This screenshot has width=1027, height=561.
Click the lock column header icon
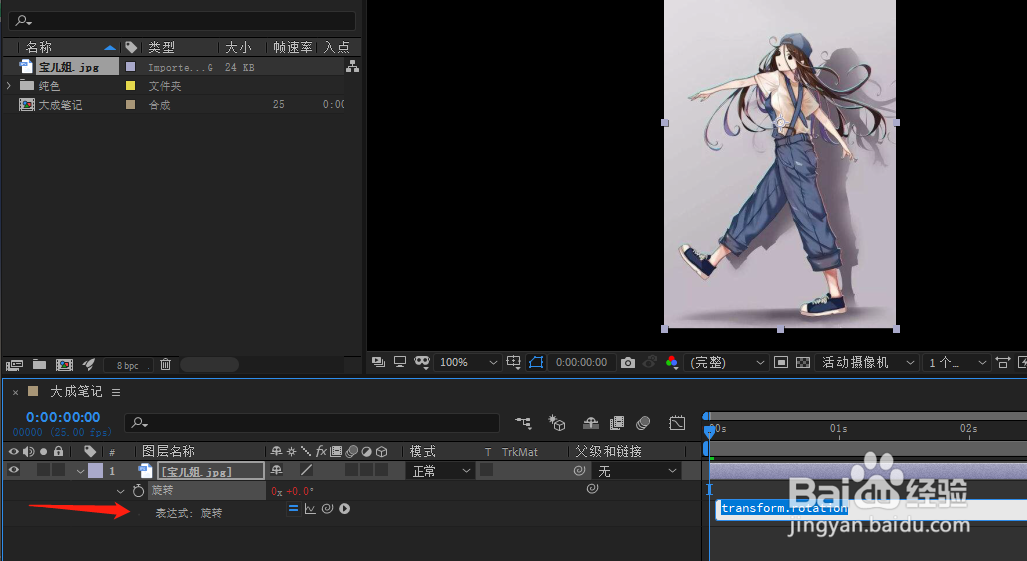coord(58,451)
